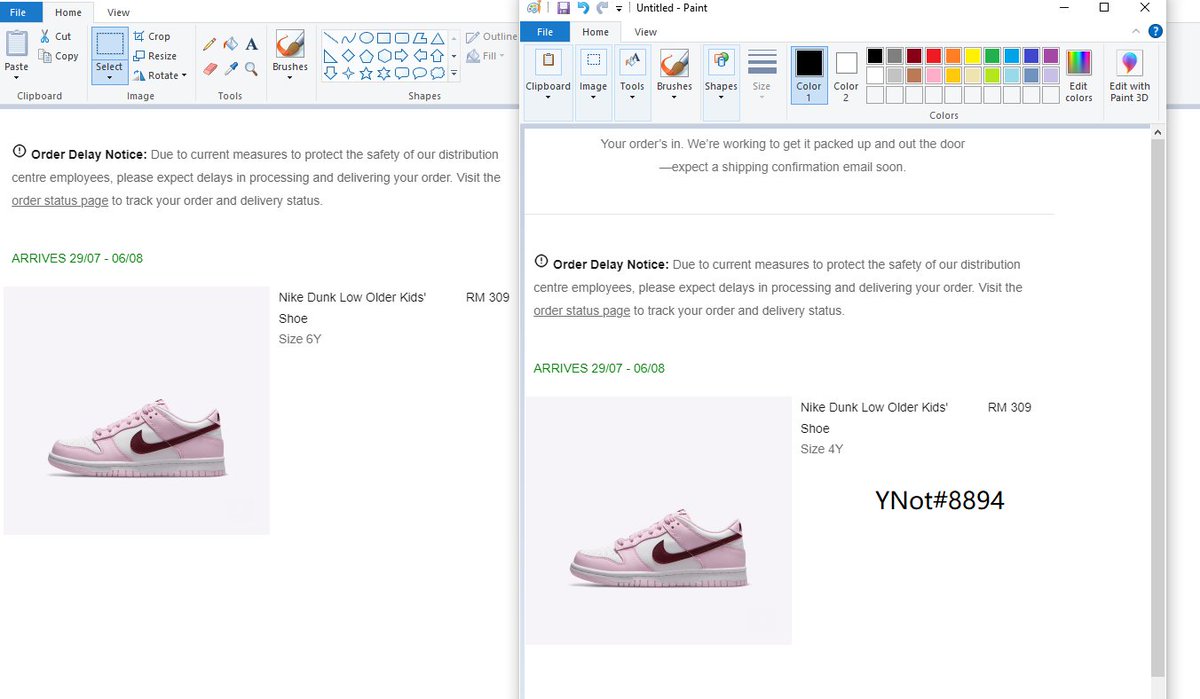Activate the Text tool letter A

(x=251, y=44)
